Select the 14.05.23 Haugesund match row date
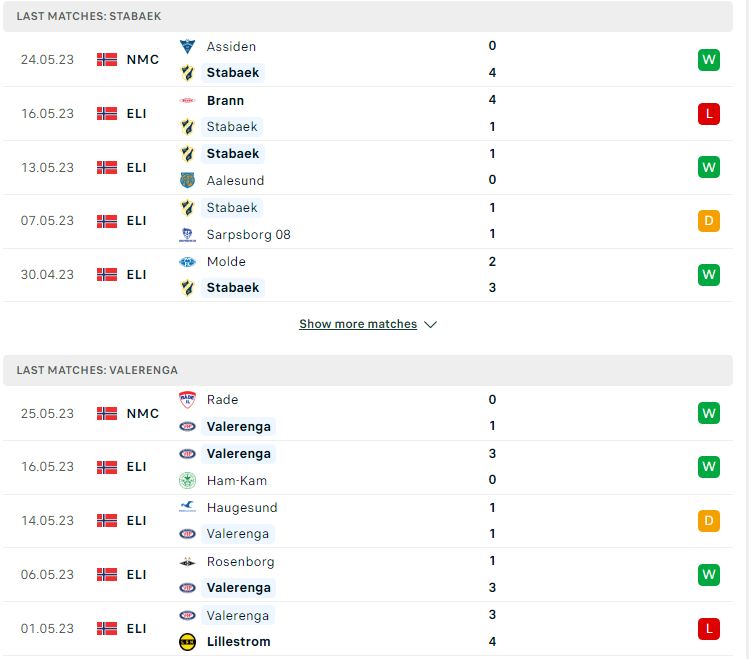Viewport: 749px width, 659px height. tap(47, 521)
